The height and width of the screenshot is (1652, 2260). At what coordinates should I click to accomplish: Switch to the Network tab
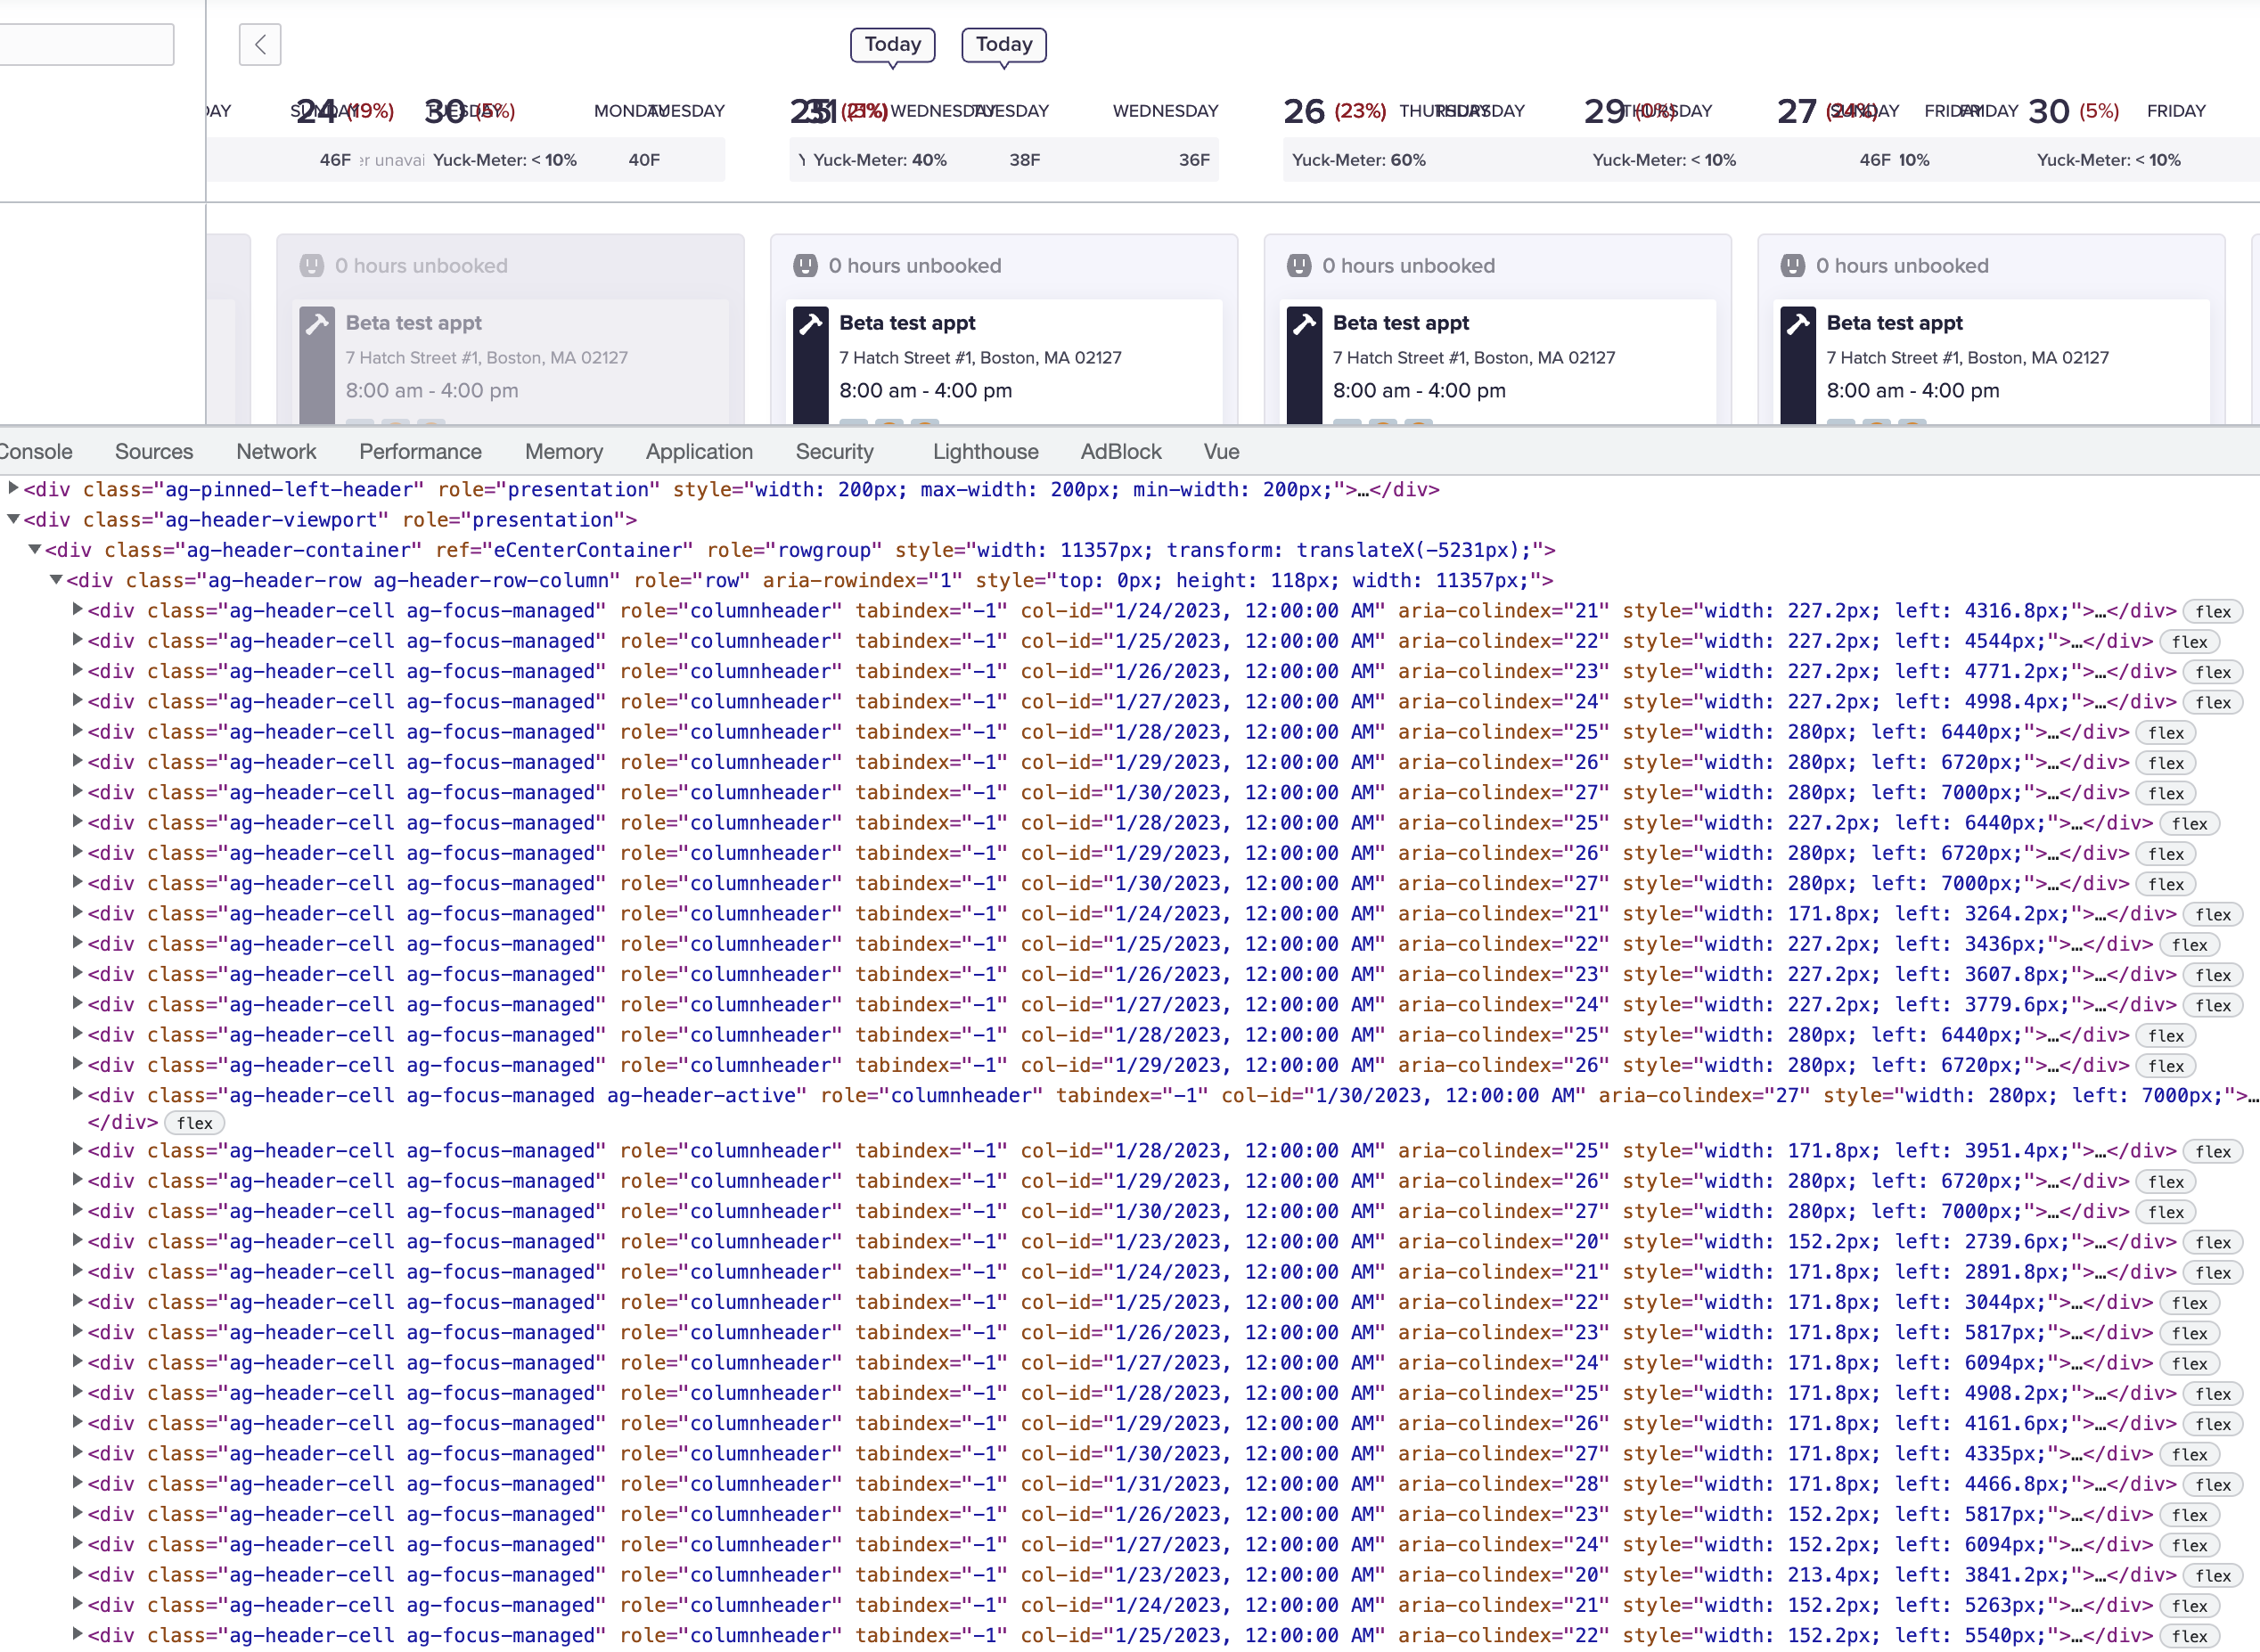(276, 452)
